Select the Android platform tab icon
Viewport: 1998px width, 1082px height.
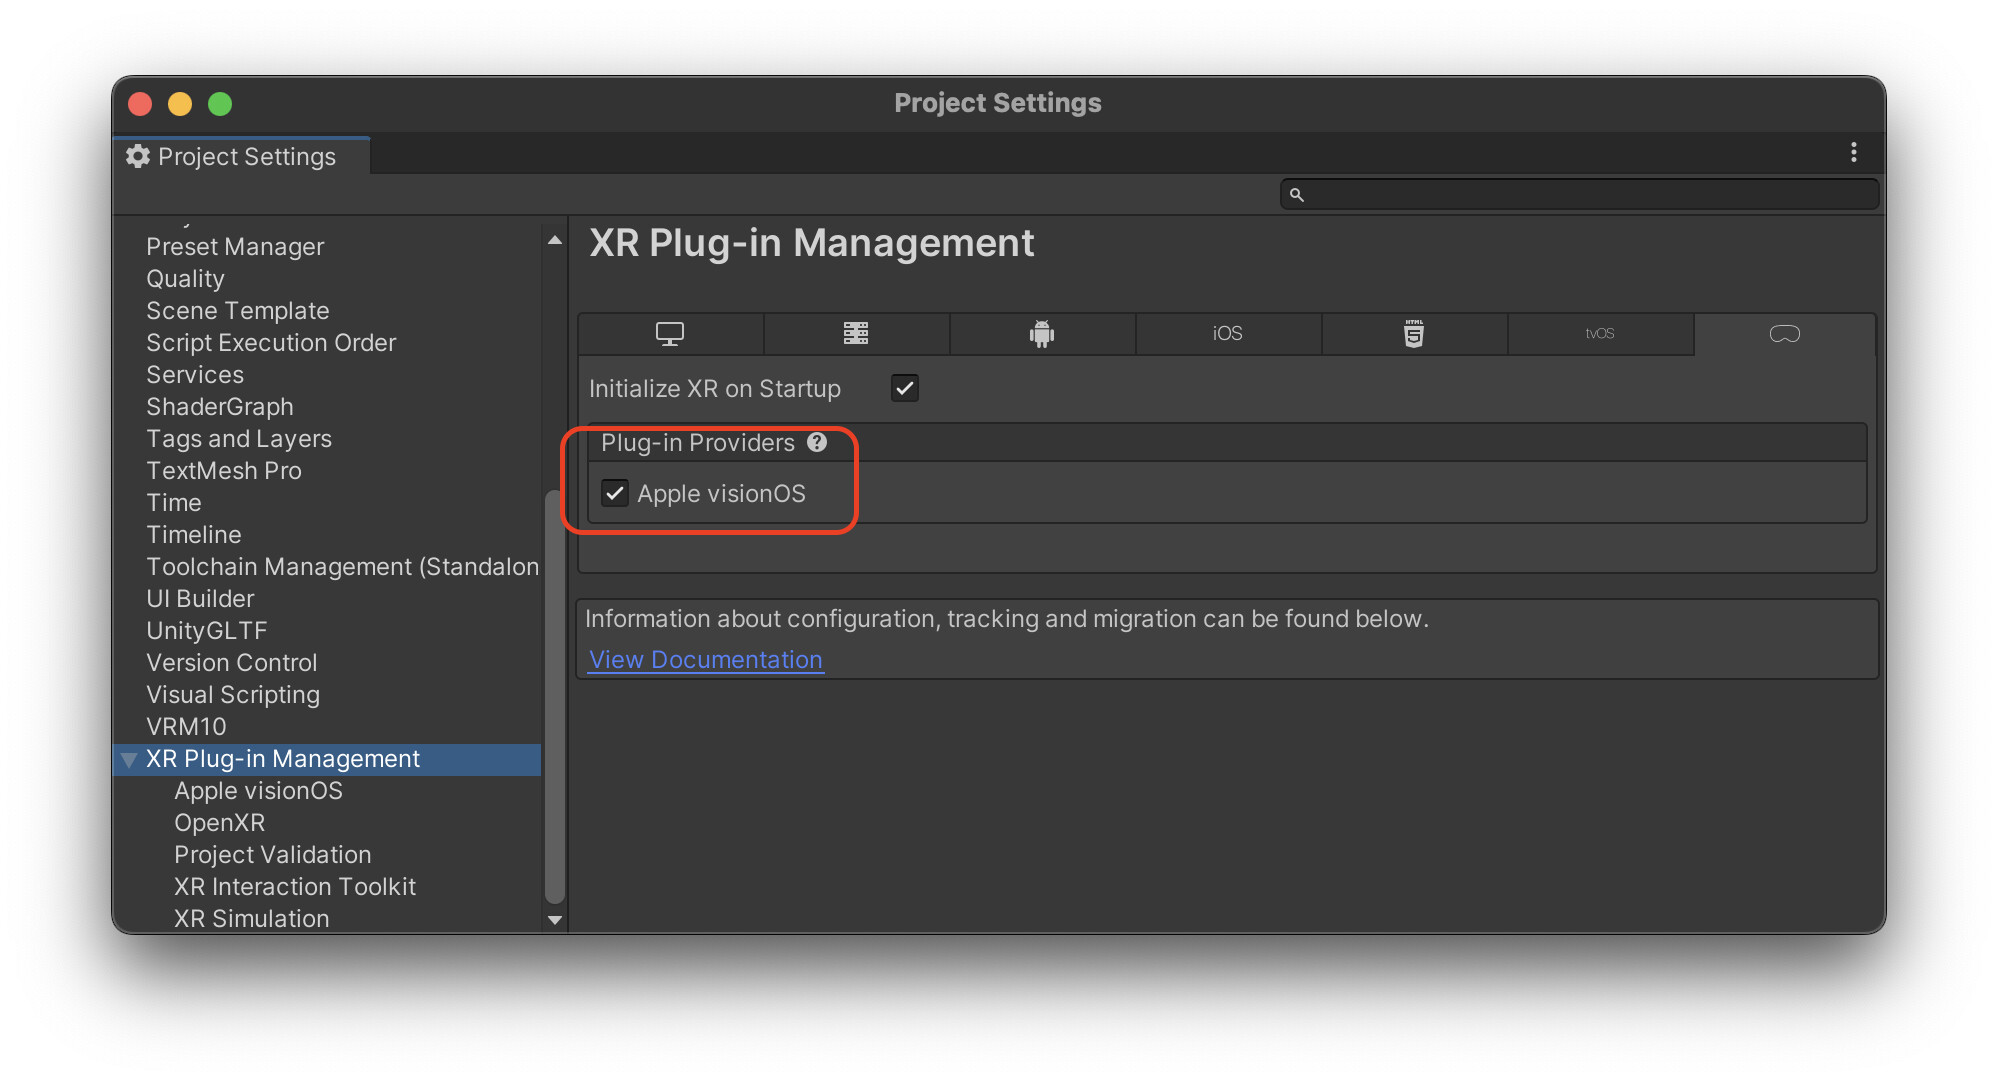[1041, 333]
